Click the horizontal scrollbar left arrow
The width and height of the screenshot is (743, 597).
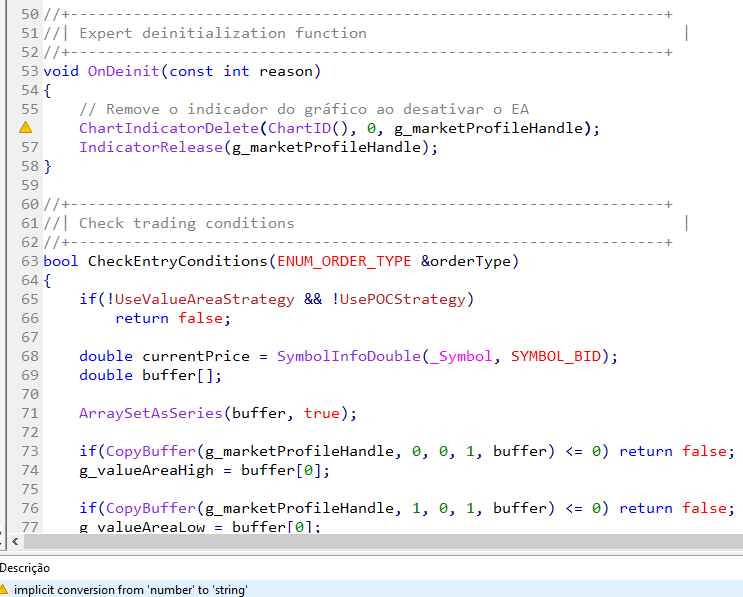[15, 541]
